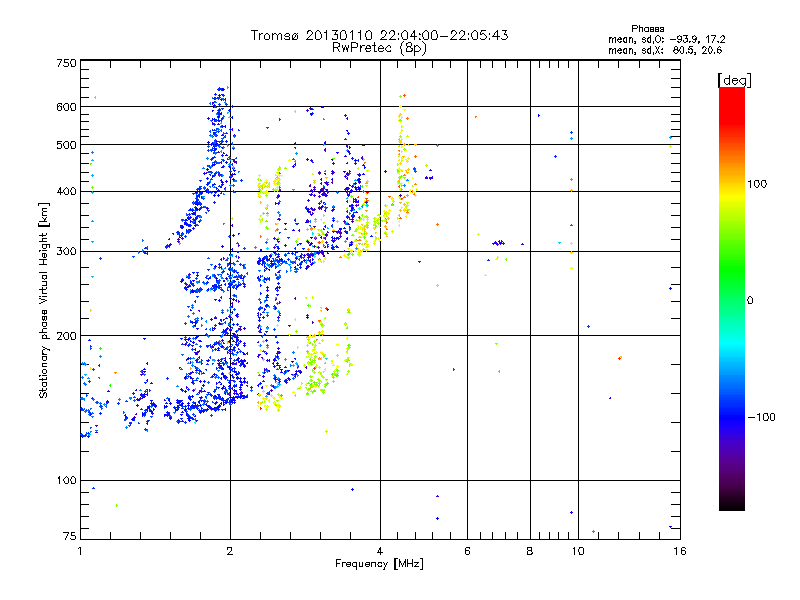Click the '750' y-axis tick label
Image resolution: width=800 pixels, height=600 pixels.
(x=66, y=63)
